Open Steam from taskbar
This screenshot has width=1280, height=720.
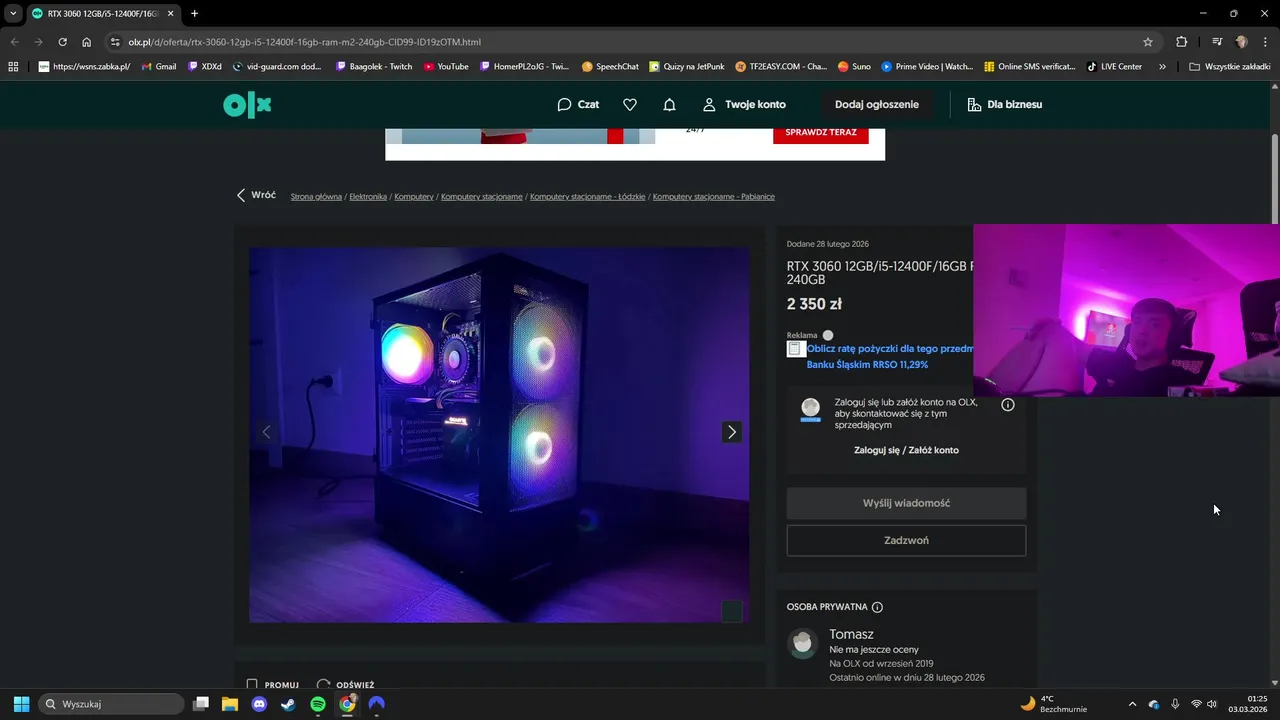tap(288, 704)
